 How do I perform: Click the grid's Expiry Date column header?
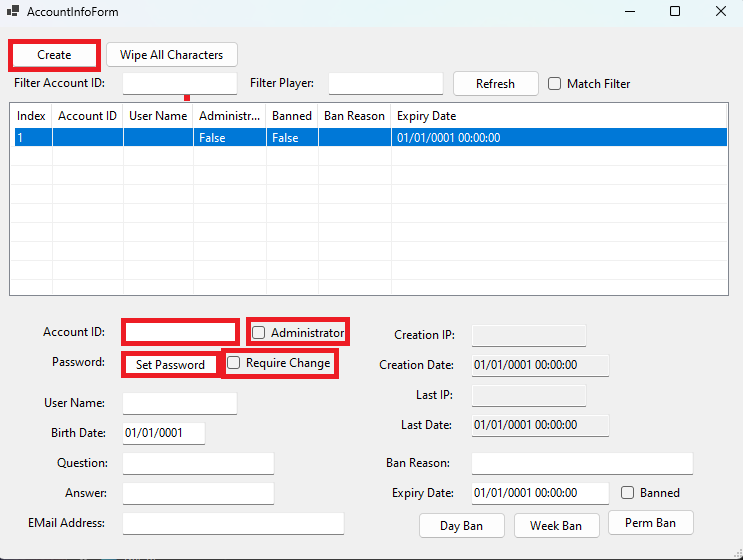click(x=559, y=116)
